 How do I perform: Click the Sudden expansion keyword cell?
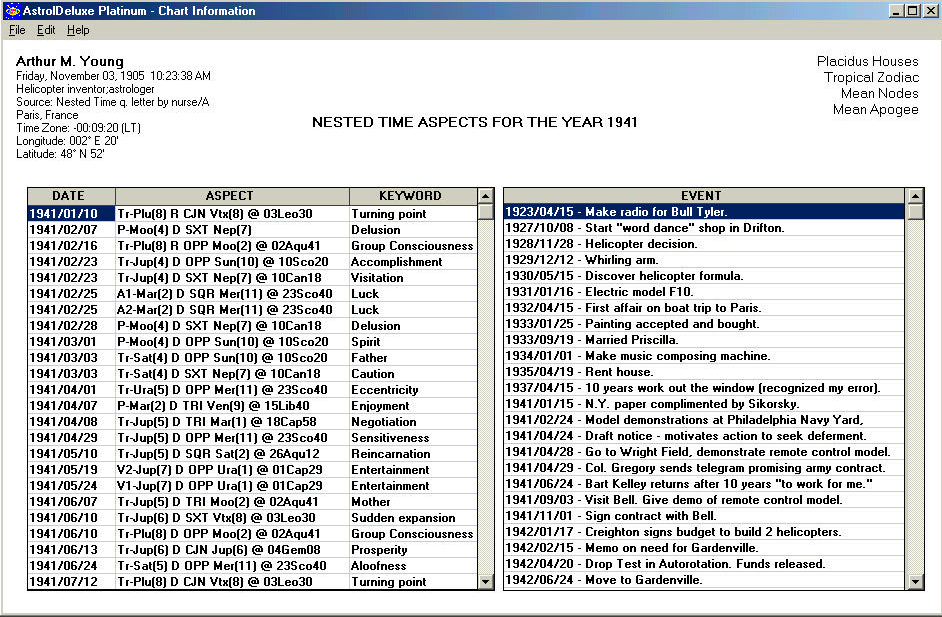413,518
